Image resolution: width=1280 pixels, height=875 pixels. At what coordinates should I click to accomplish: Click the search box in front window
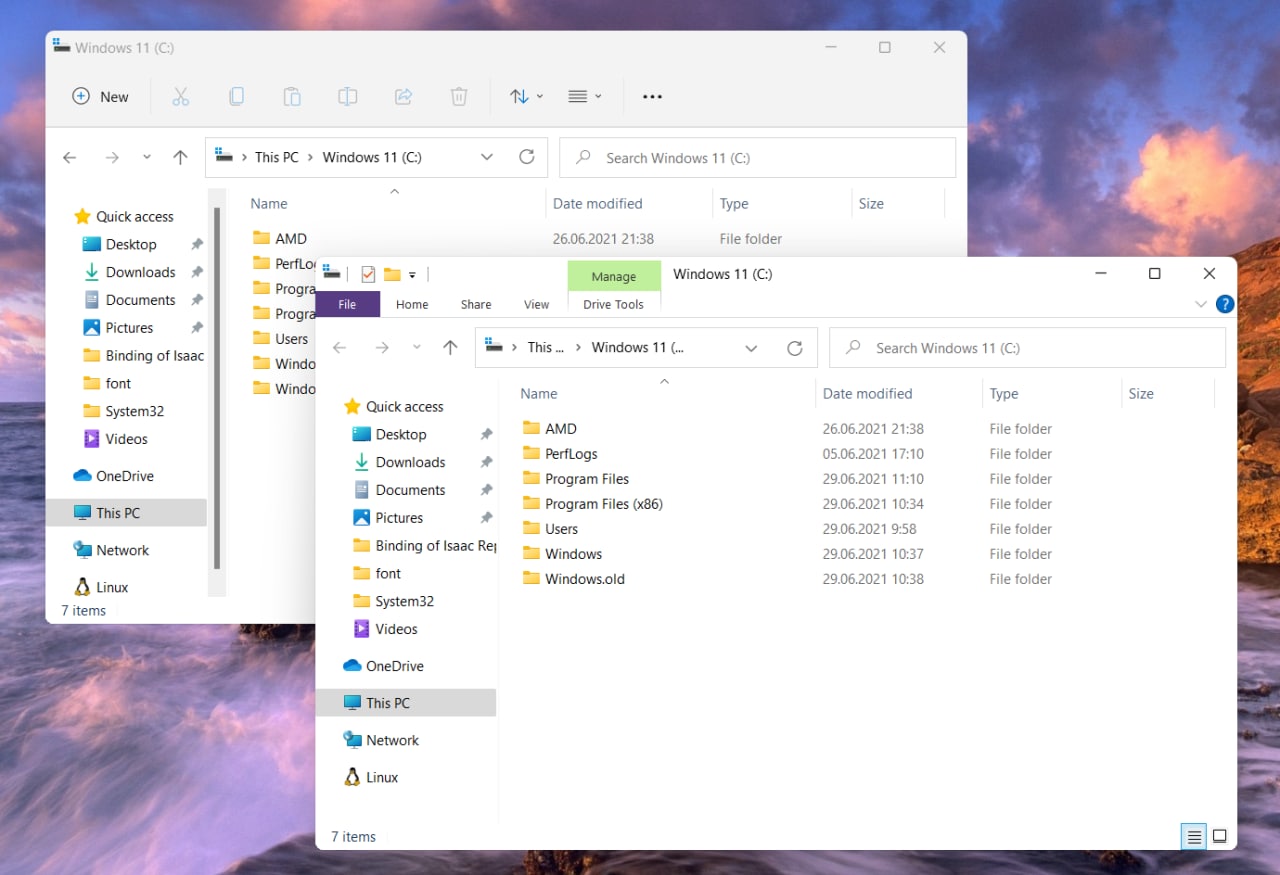(x=1028, y=348)
